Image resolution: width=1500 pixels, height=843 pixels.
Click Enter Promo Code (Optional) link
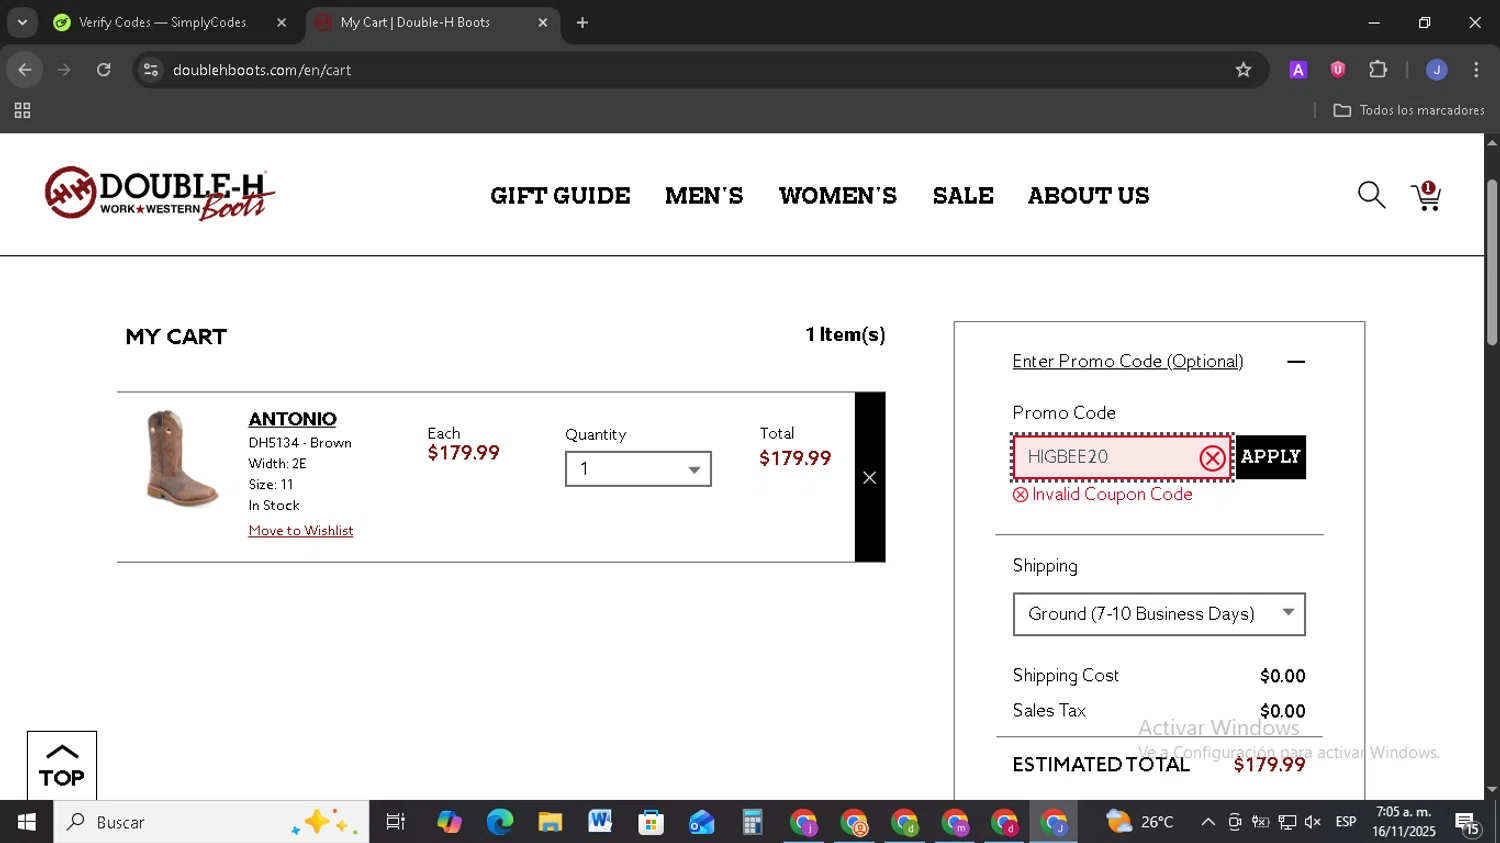tap(1127, 362)
